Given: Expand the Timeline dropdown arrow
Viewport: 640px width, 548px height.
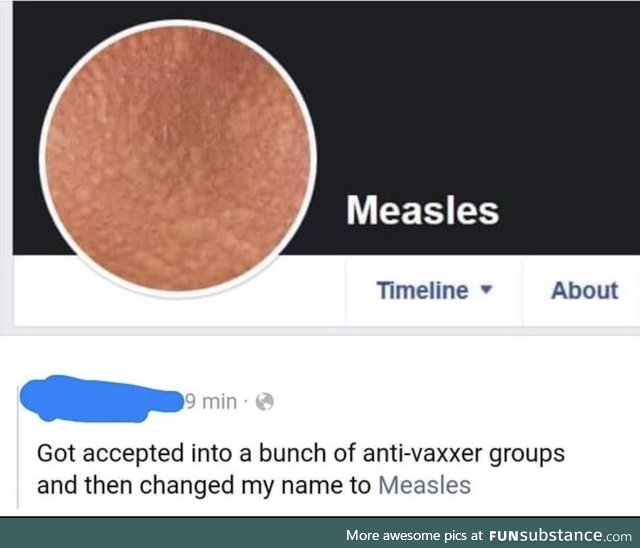Looking at the screenshot, I should [486, 289].
